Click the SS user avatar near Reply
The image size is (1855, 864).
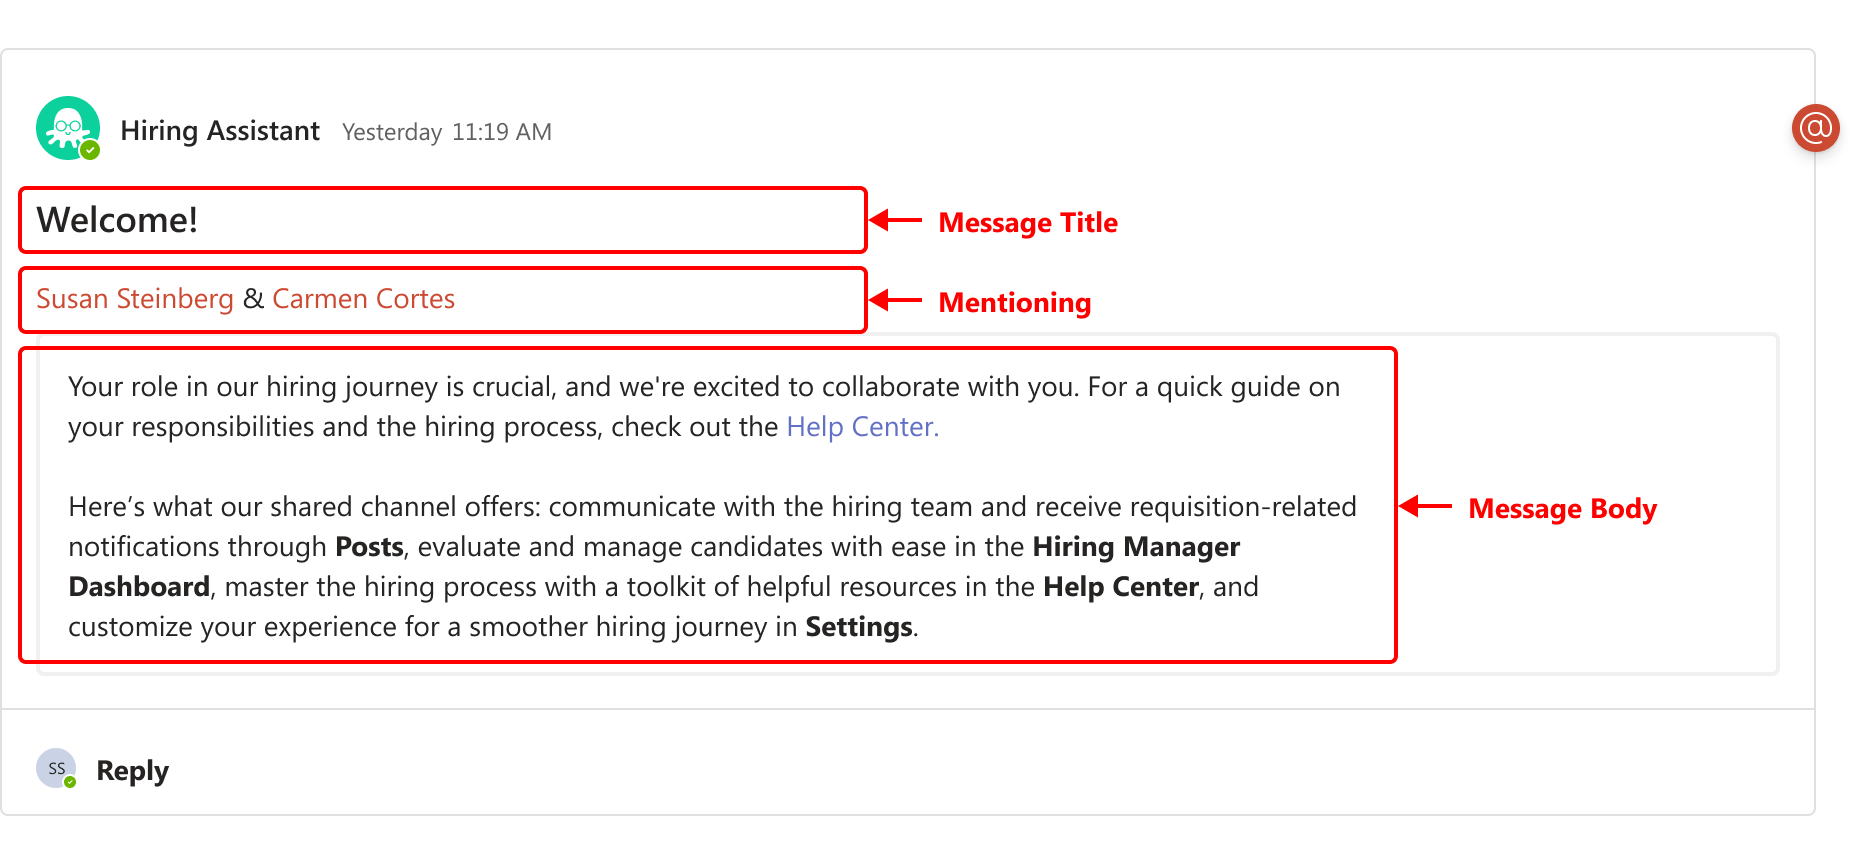click(x=56, y=768)
